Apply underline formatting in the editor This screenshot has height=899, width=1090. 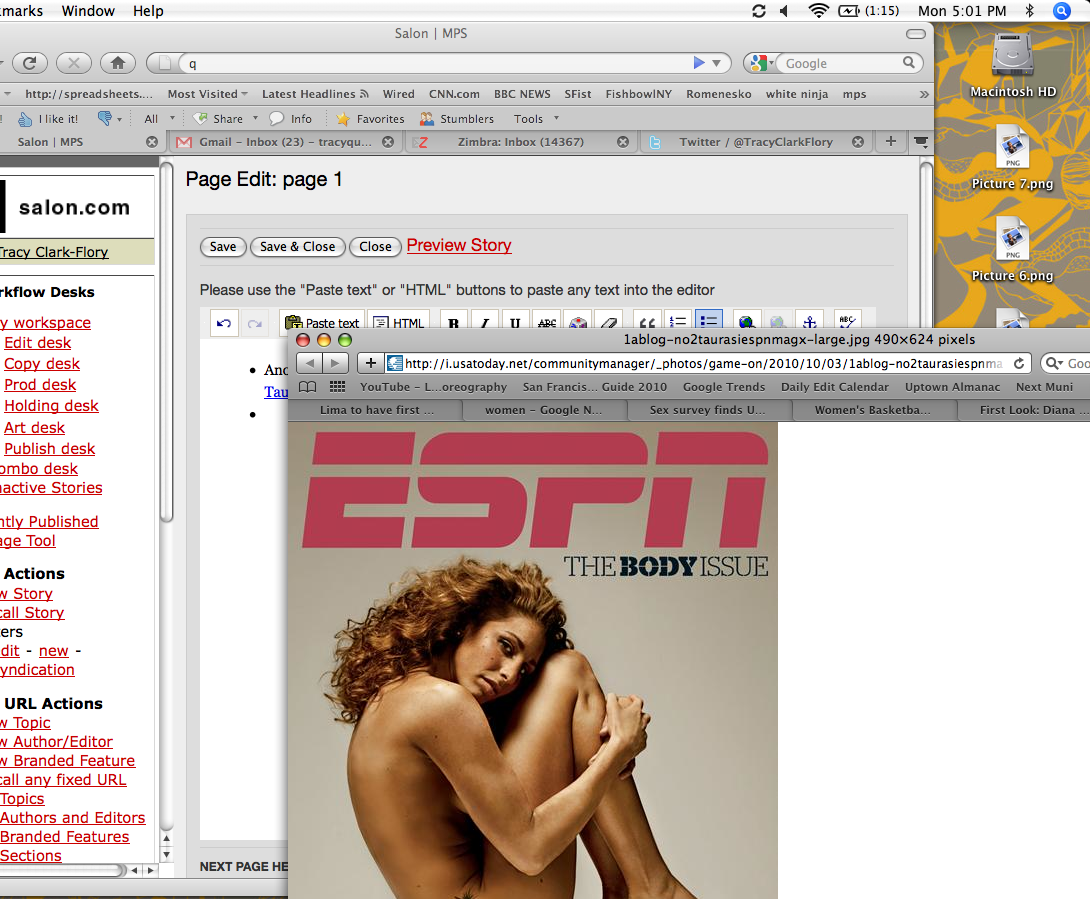(x=515, y=323)
